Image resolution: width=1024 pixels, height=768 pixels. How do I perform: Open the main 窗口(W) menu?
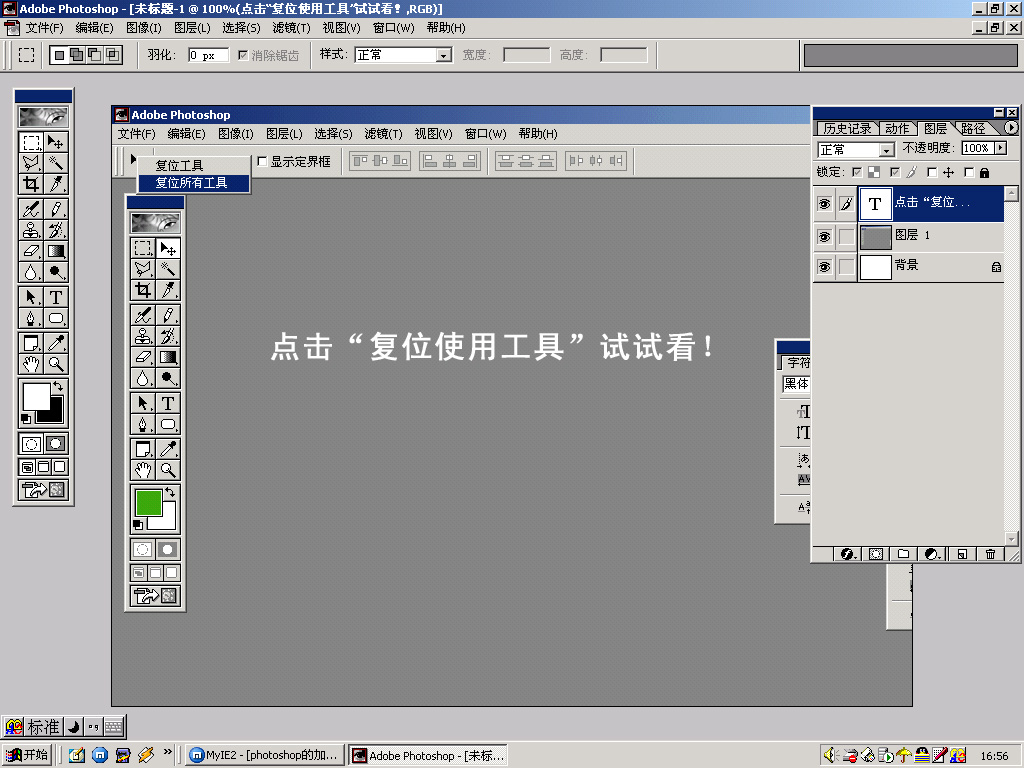tap(393, 28)
